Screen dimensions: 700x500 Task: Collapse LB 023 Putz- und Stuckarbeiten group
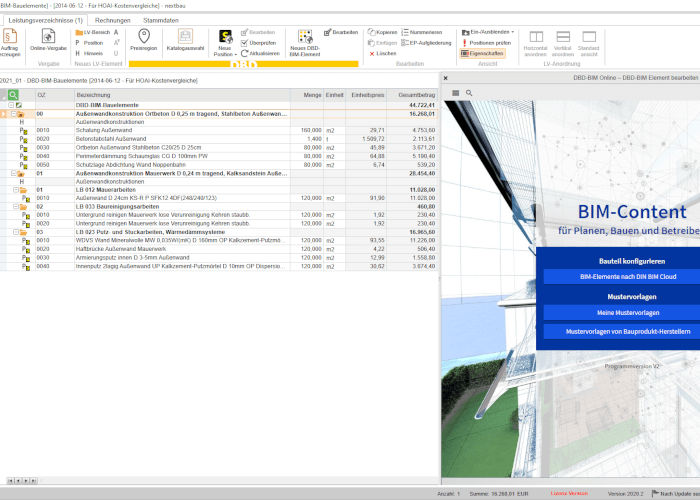coord(16,232)
